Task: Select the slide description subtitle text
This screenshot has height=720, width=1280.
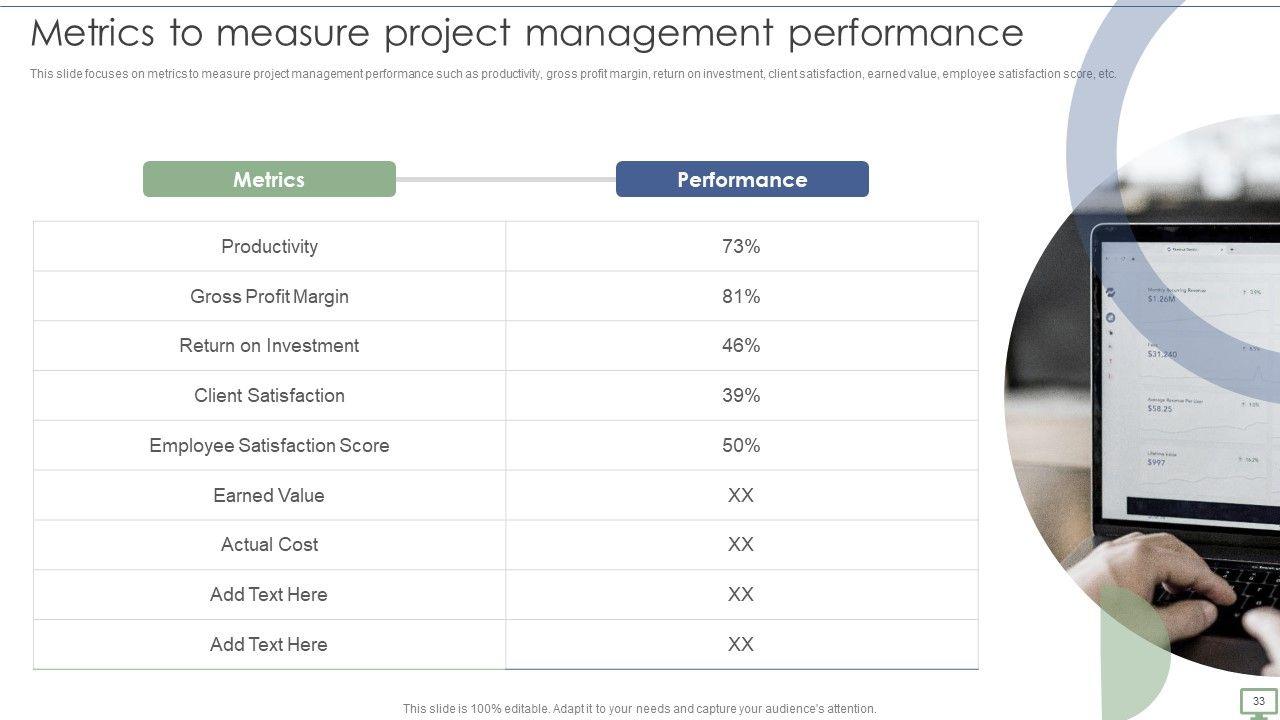Action: pyautogui.click(x=573, y=74)
